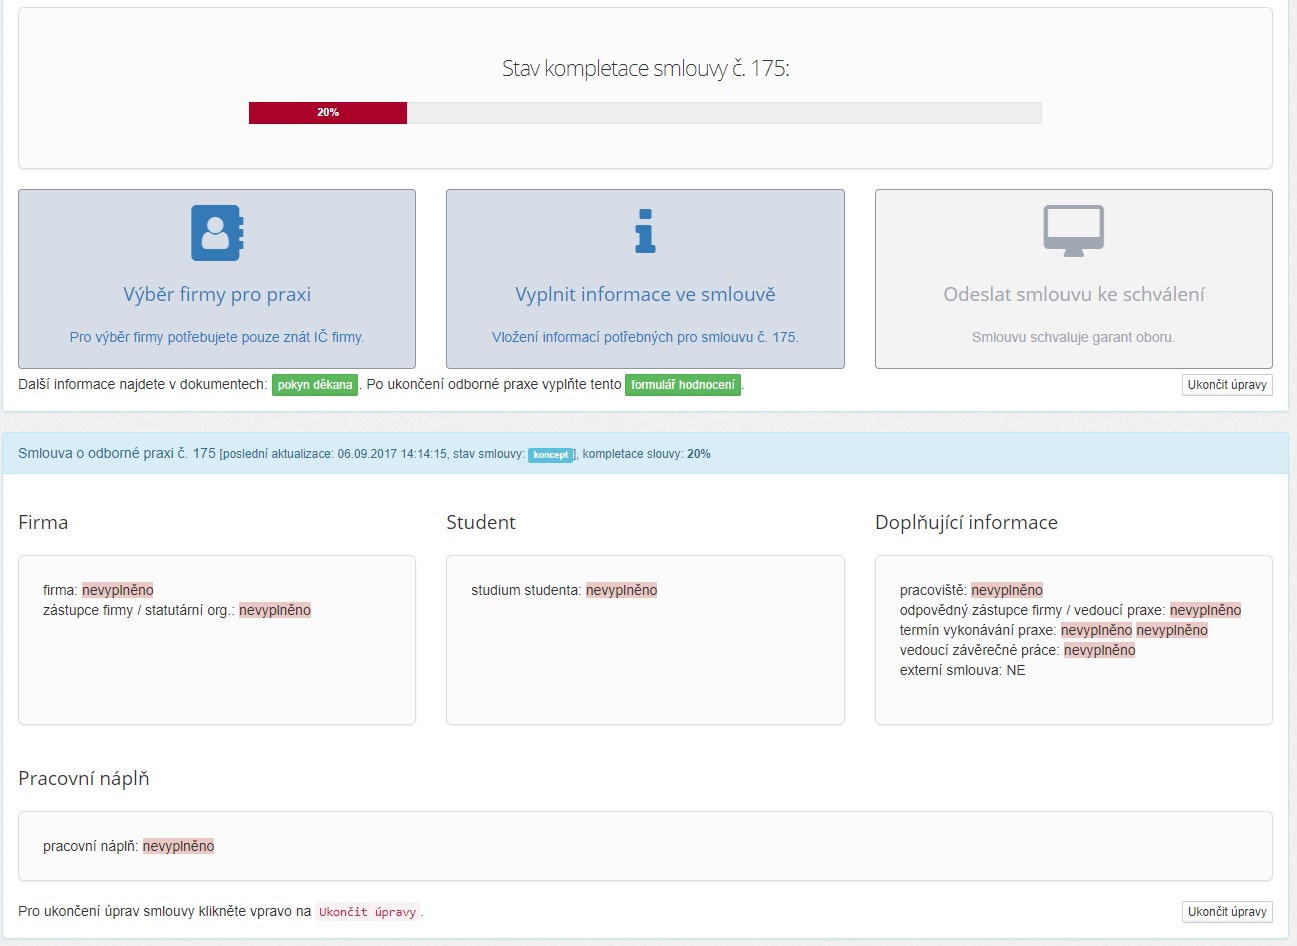
Task: Click 'nevyplněno' next to 'firma:'
Action: (118, 590)
